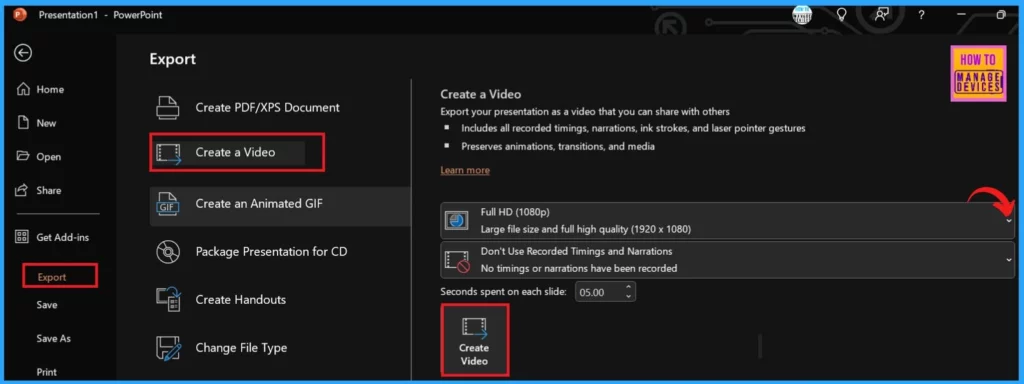Click the feedback person icon in title bar
This screenshot has height=384, width=1024.
[x=882, y=14]
